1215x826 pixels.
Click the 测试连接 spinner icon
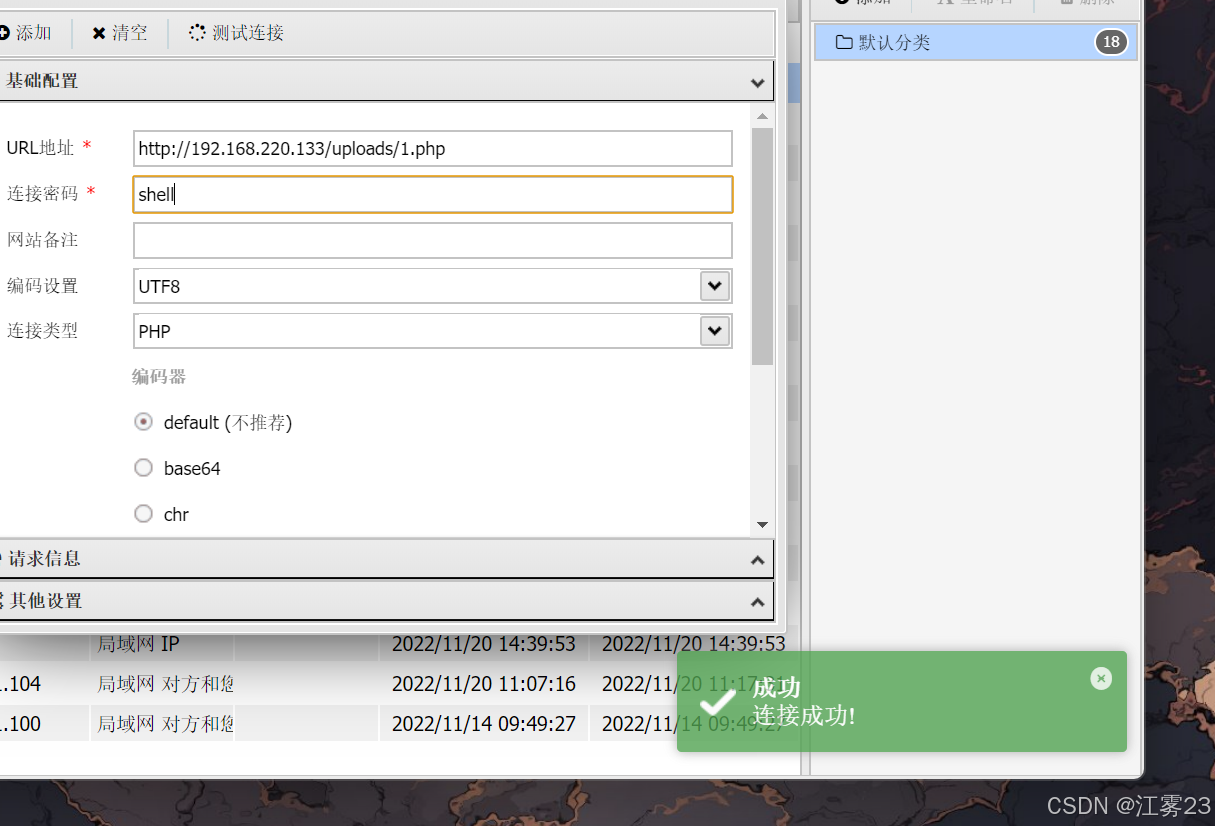click(x=197, y=32)
